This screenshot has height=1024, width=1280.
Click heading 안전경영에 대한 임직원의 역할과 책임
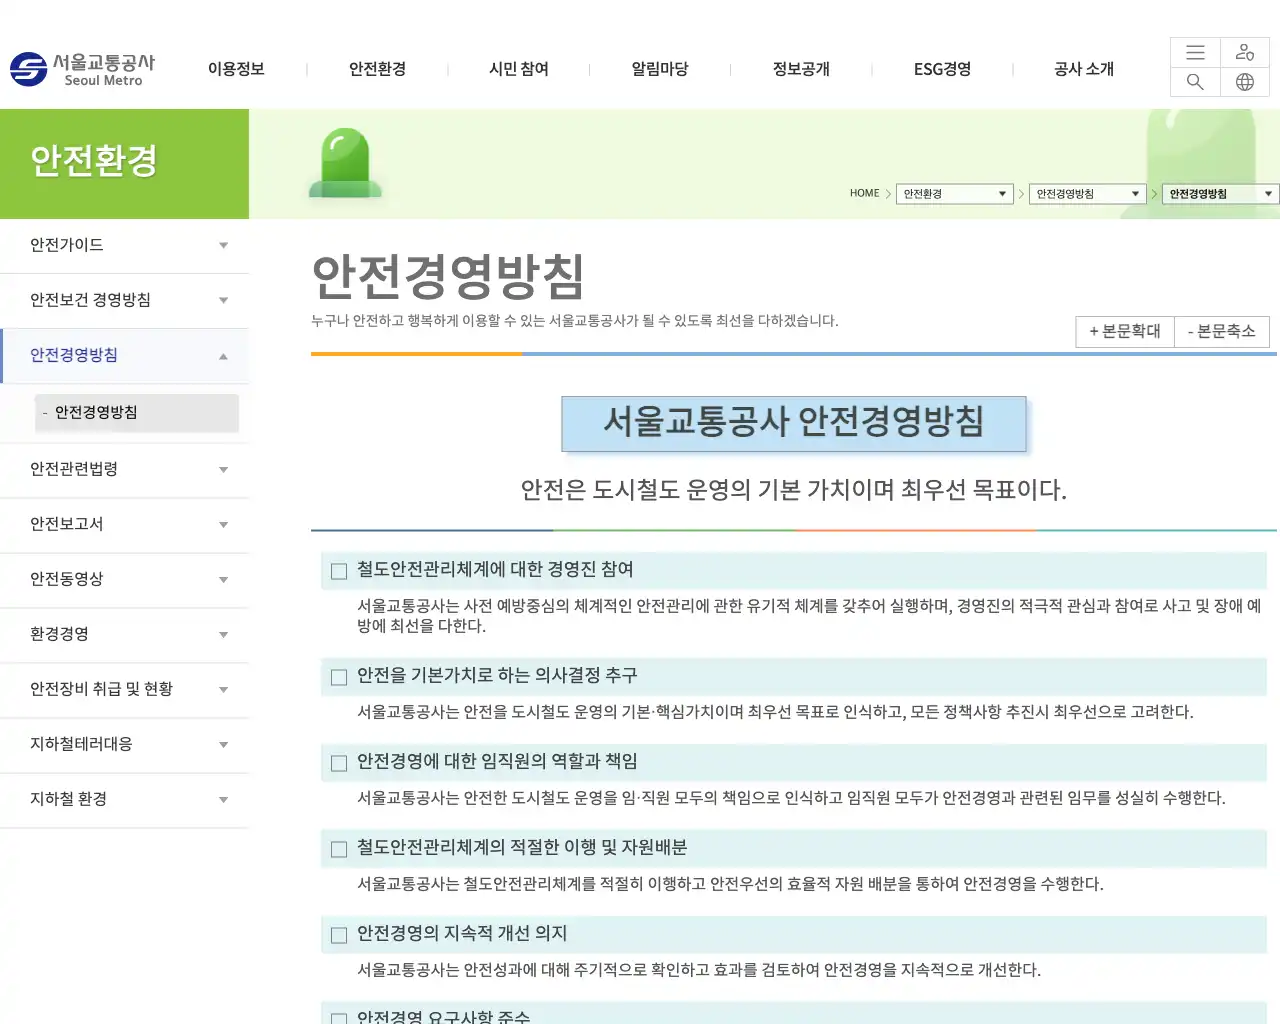497,761
